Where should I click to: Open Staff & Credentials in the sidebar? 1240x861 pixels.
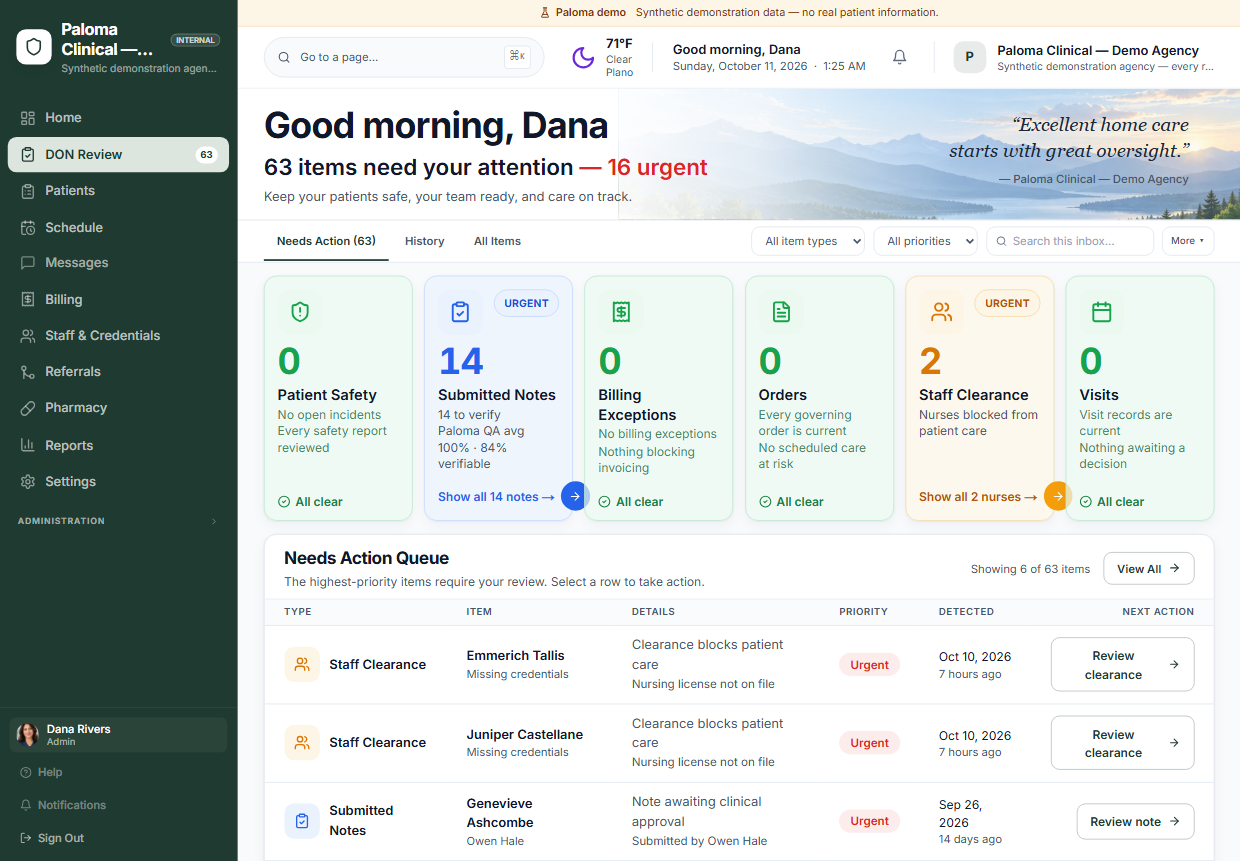click(x=118, y=336)
